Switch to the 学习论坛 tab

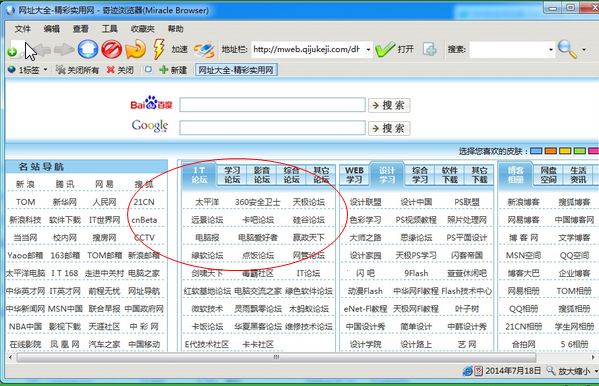(x=232, y=175)
